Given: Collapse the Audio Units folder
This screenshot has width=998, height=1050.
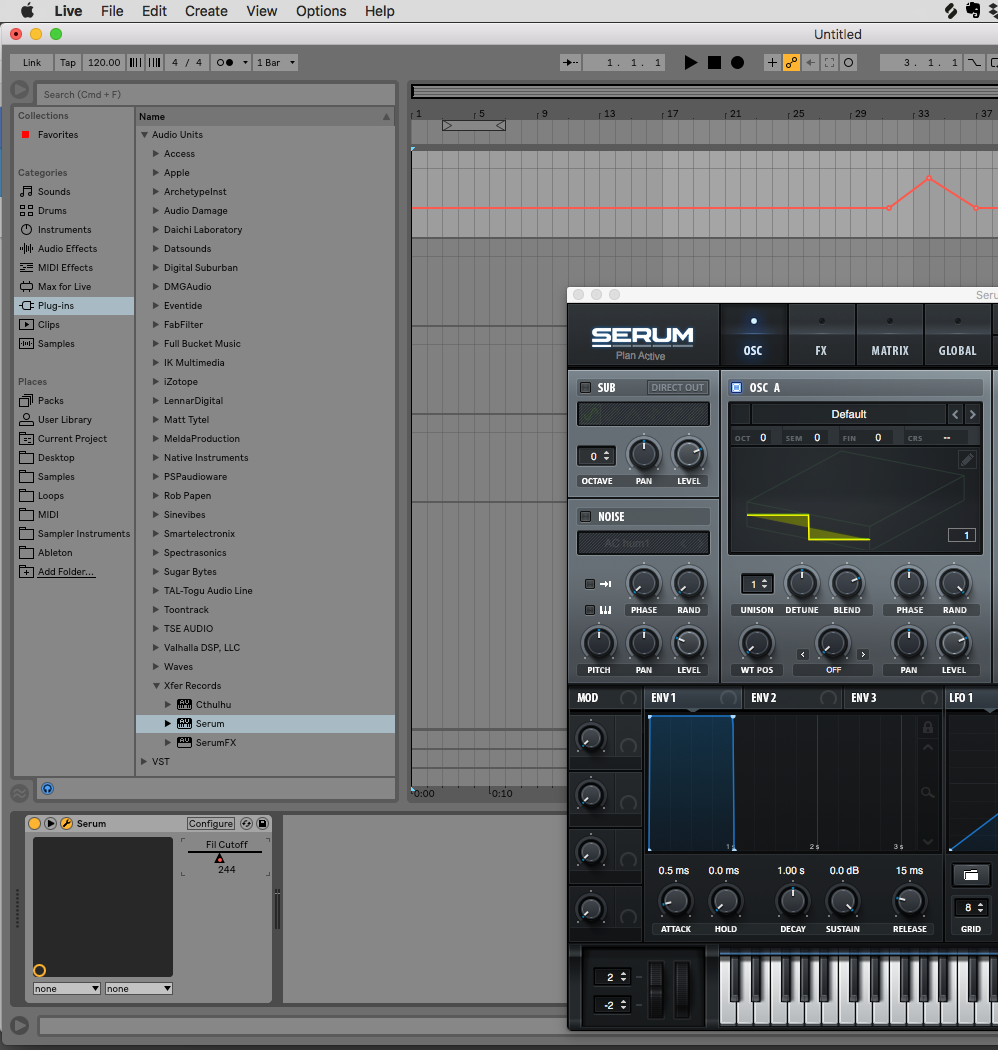Looking at the screenshot, I should coord(144,135).
